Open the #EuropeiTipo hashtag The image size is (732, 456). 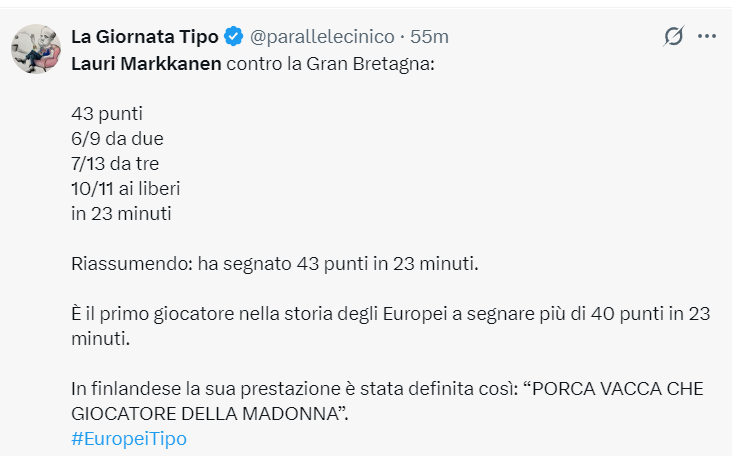pos(129,438)
